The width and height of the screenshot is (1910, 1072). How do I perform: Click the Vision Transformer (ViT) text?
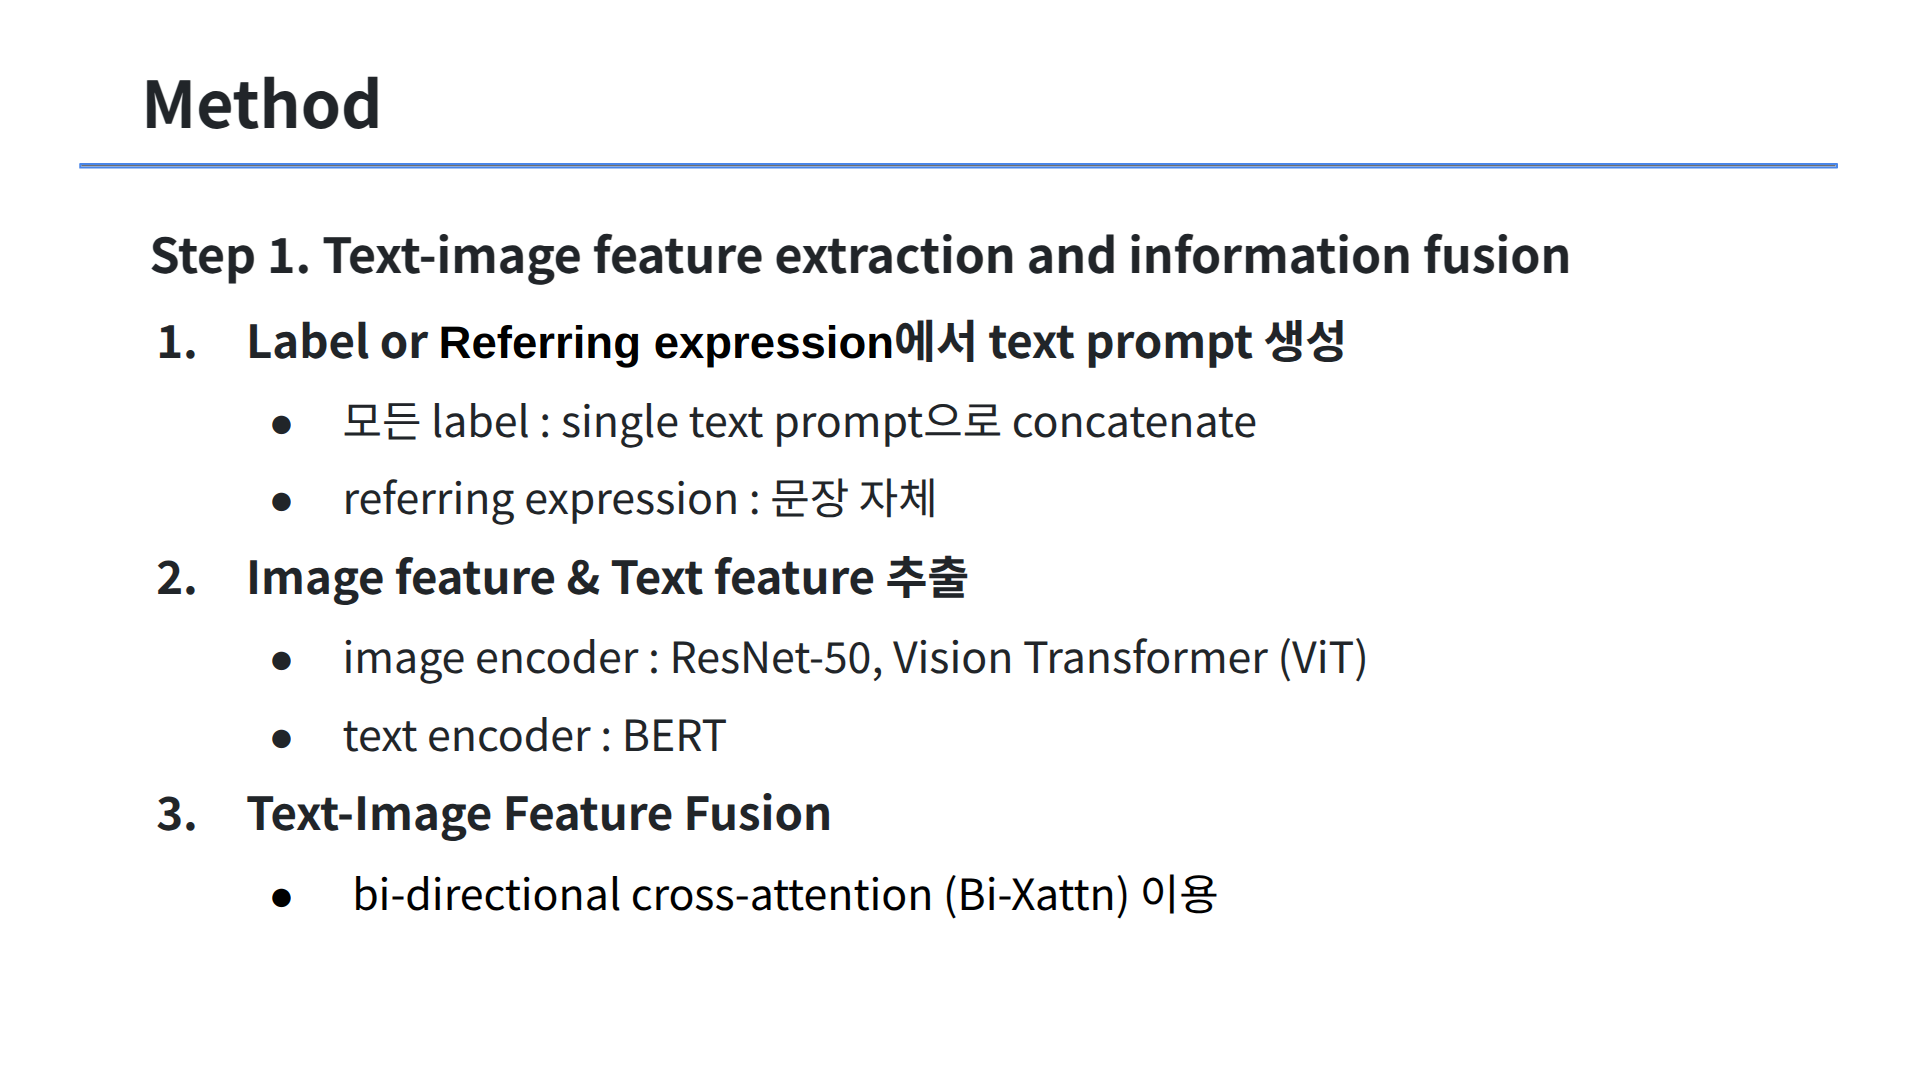(x=1129, y=658)
